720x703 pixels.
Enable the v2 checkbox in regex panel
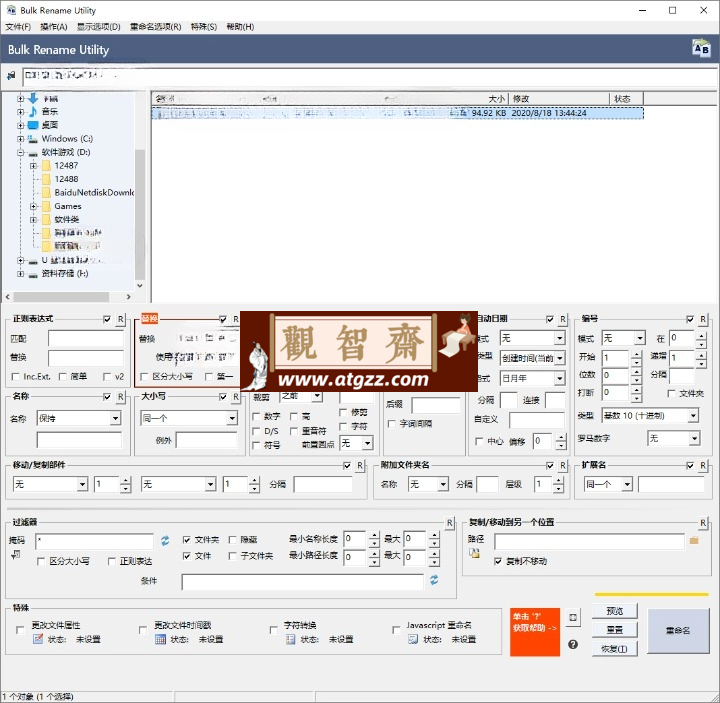point(107,377)
